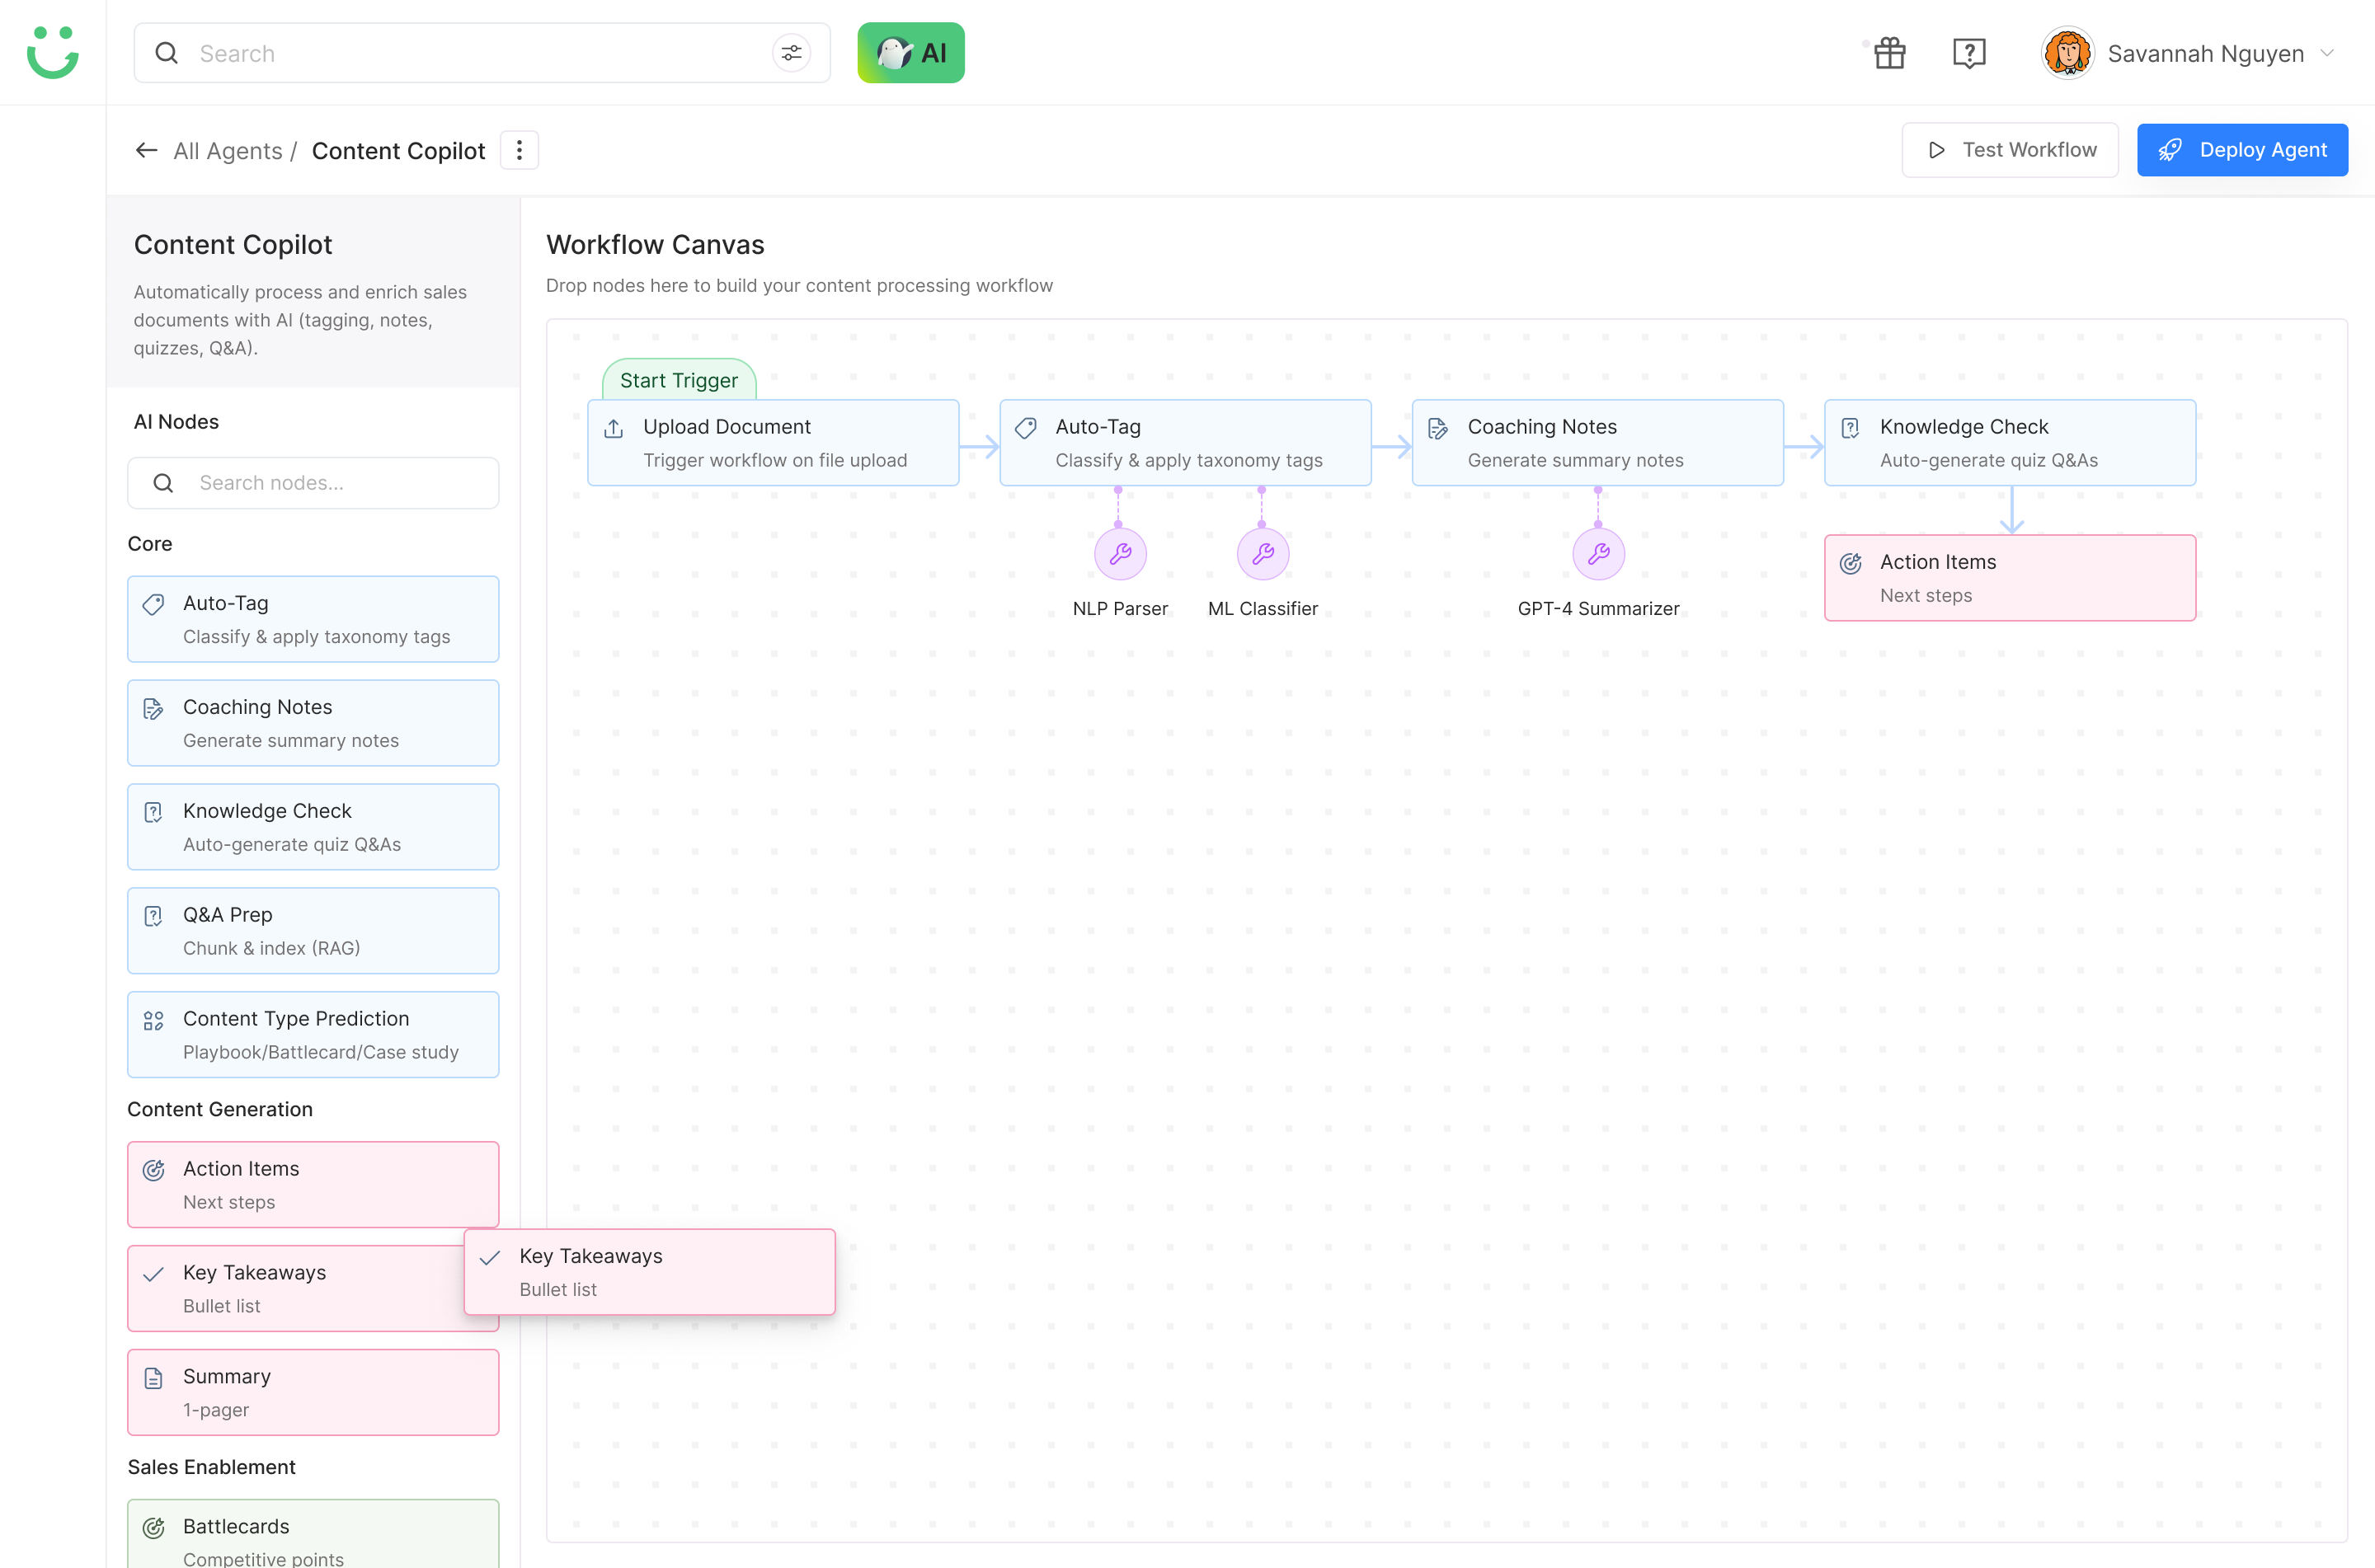Click Savannah Nguyen's avatar

click(x=2067, y=53)
